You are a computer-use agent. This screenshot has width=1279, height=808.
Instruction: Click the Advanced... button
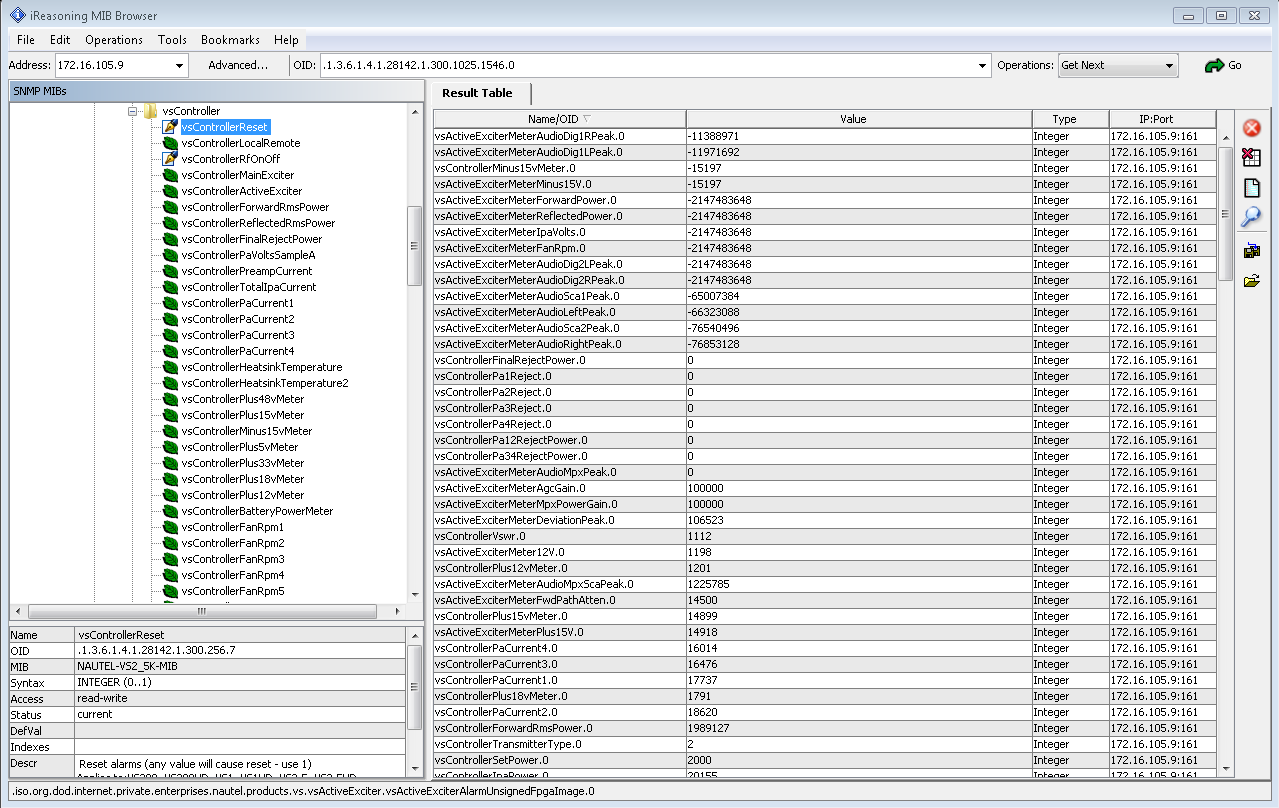[238, 65]
